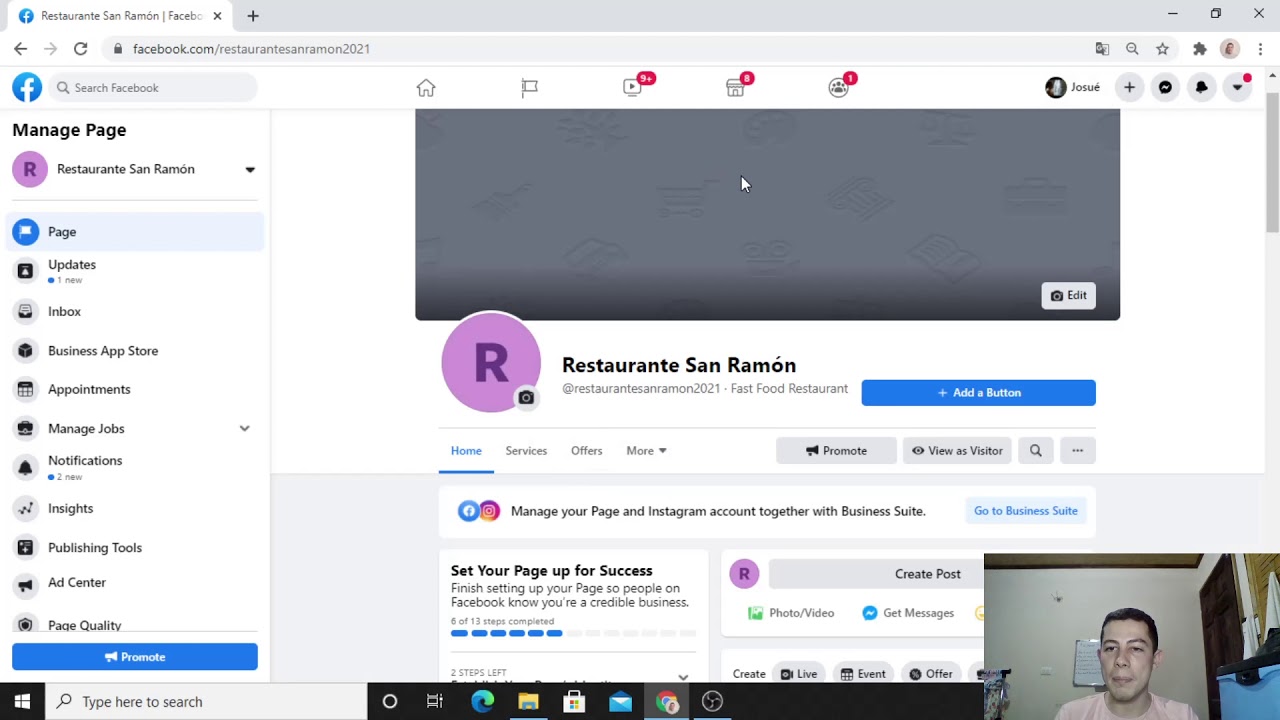Open Chrome three-dot menu
The height and width of the screenshot is (720, 1280).
(1260, 49)
